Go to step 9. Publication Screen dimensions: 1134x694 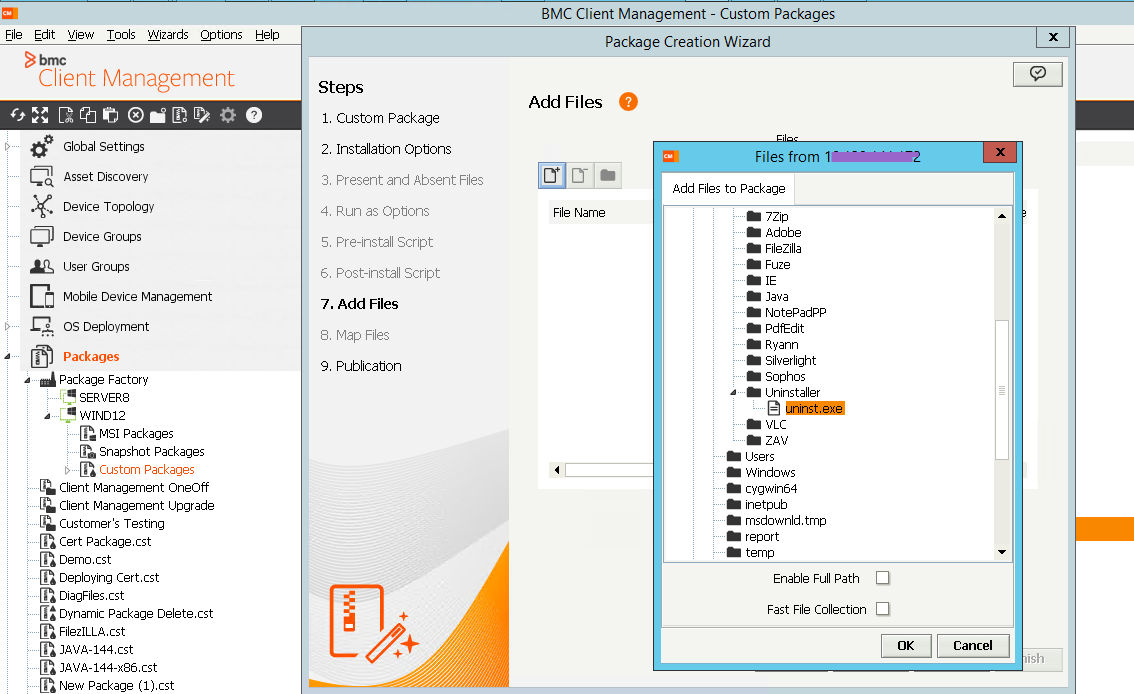(361, 366)
